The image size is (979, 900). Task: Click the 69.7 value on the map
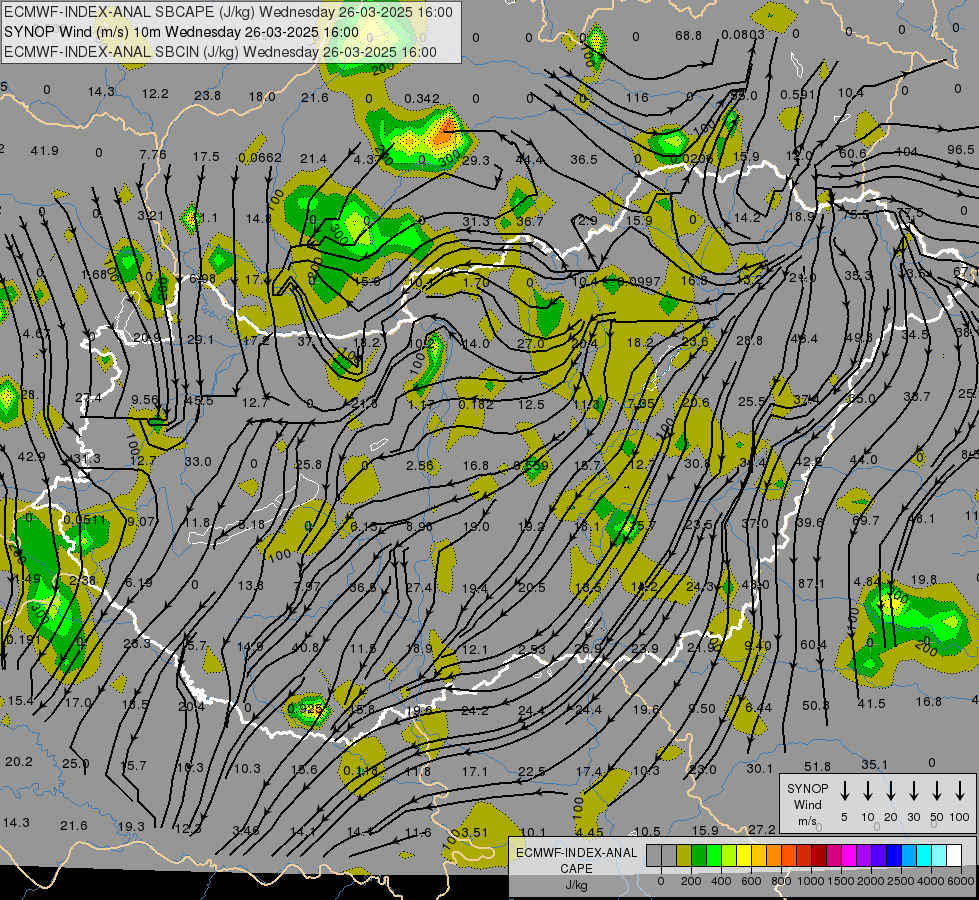865,520
